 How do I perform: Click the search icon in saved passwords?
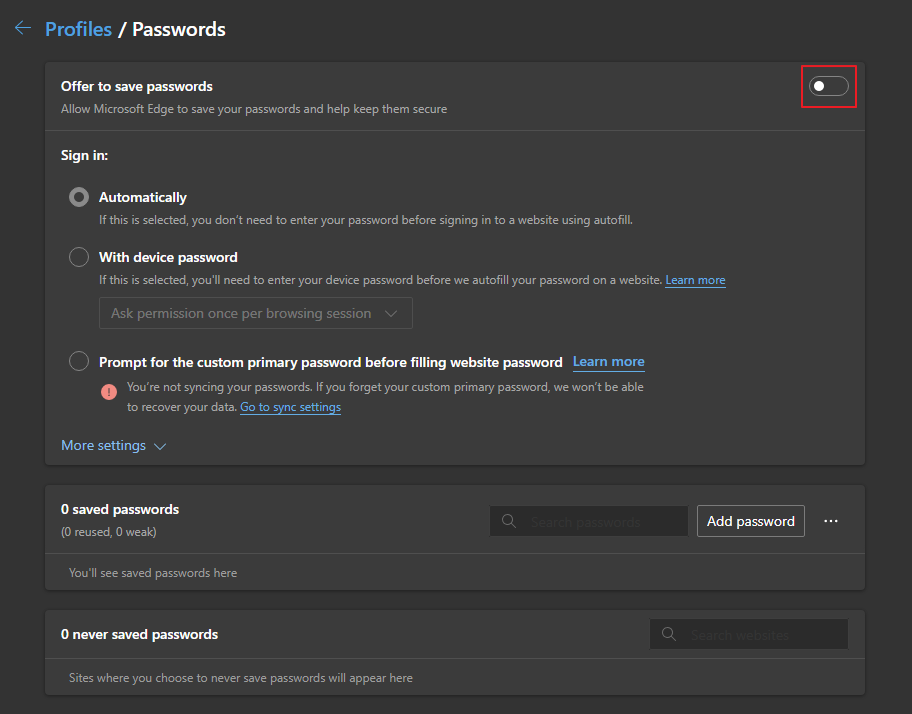click(509, 521)
